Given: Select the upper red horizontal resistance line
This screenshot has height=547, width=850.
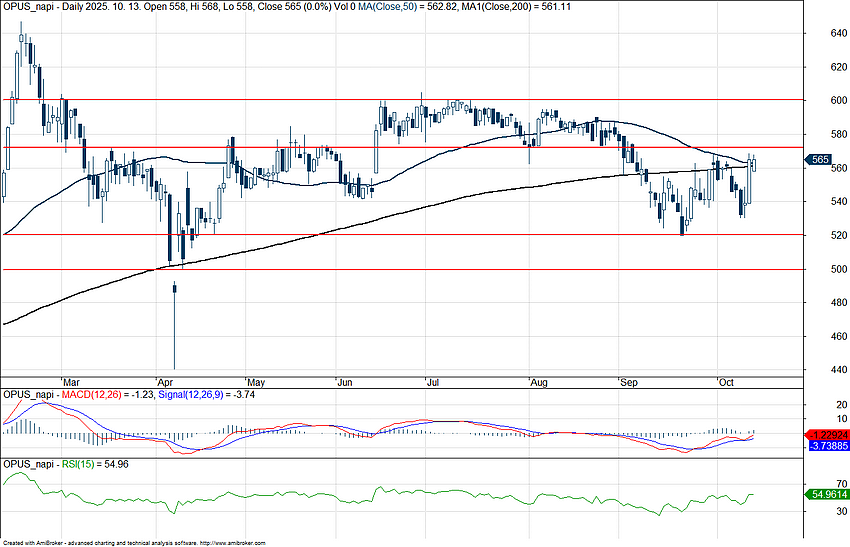Looking at the screenshot, I should coord(400,147).
